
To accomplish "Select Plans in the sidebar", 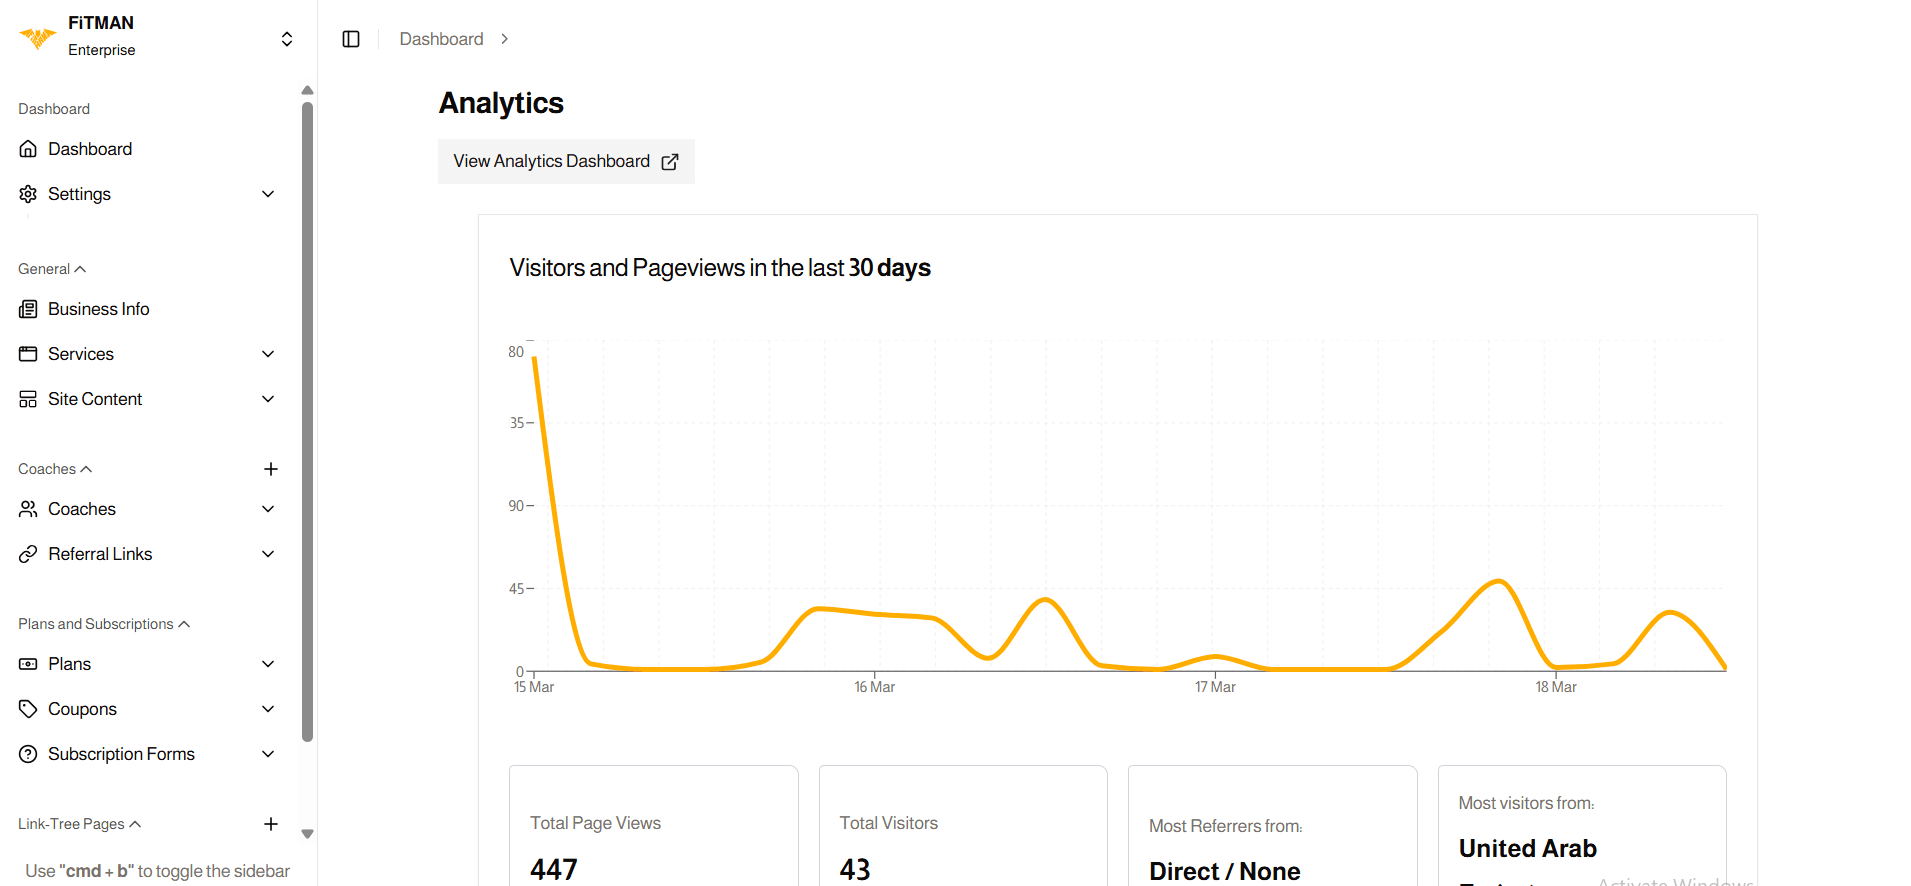I will click(69, 664).
